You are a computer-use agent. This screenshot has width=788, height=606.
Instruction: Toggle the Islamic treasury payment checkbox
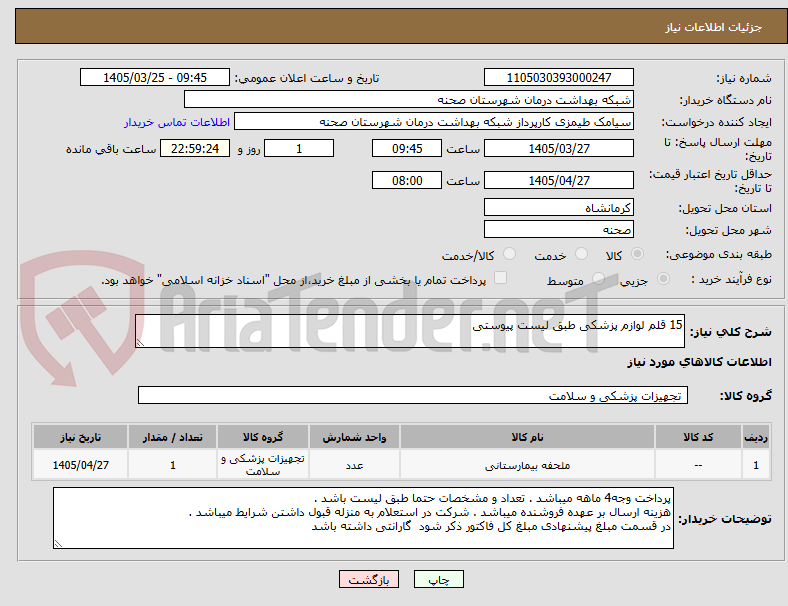click(501, 278)
